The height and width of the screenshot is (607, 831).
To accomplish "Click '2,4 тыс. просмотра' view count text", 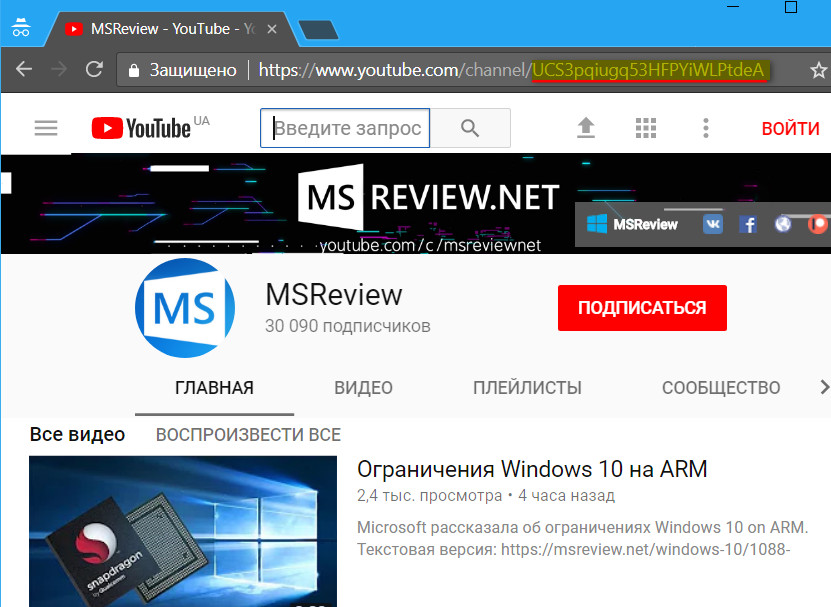I will [x=429, y=496].
